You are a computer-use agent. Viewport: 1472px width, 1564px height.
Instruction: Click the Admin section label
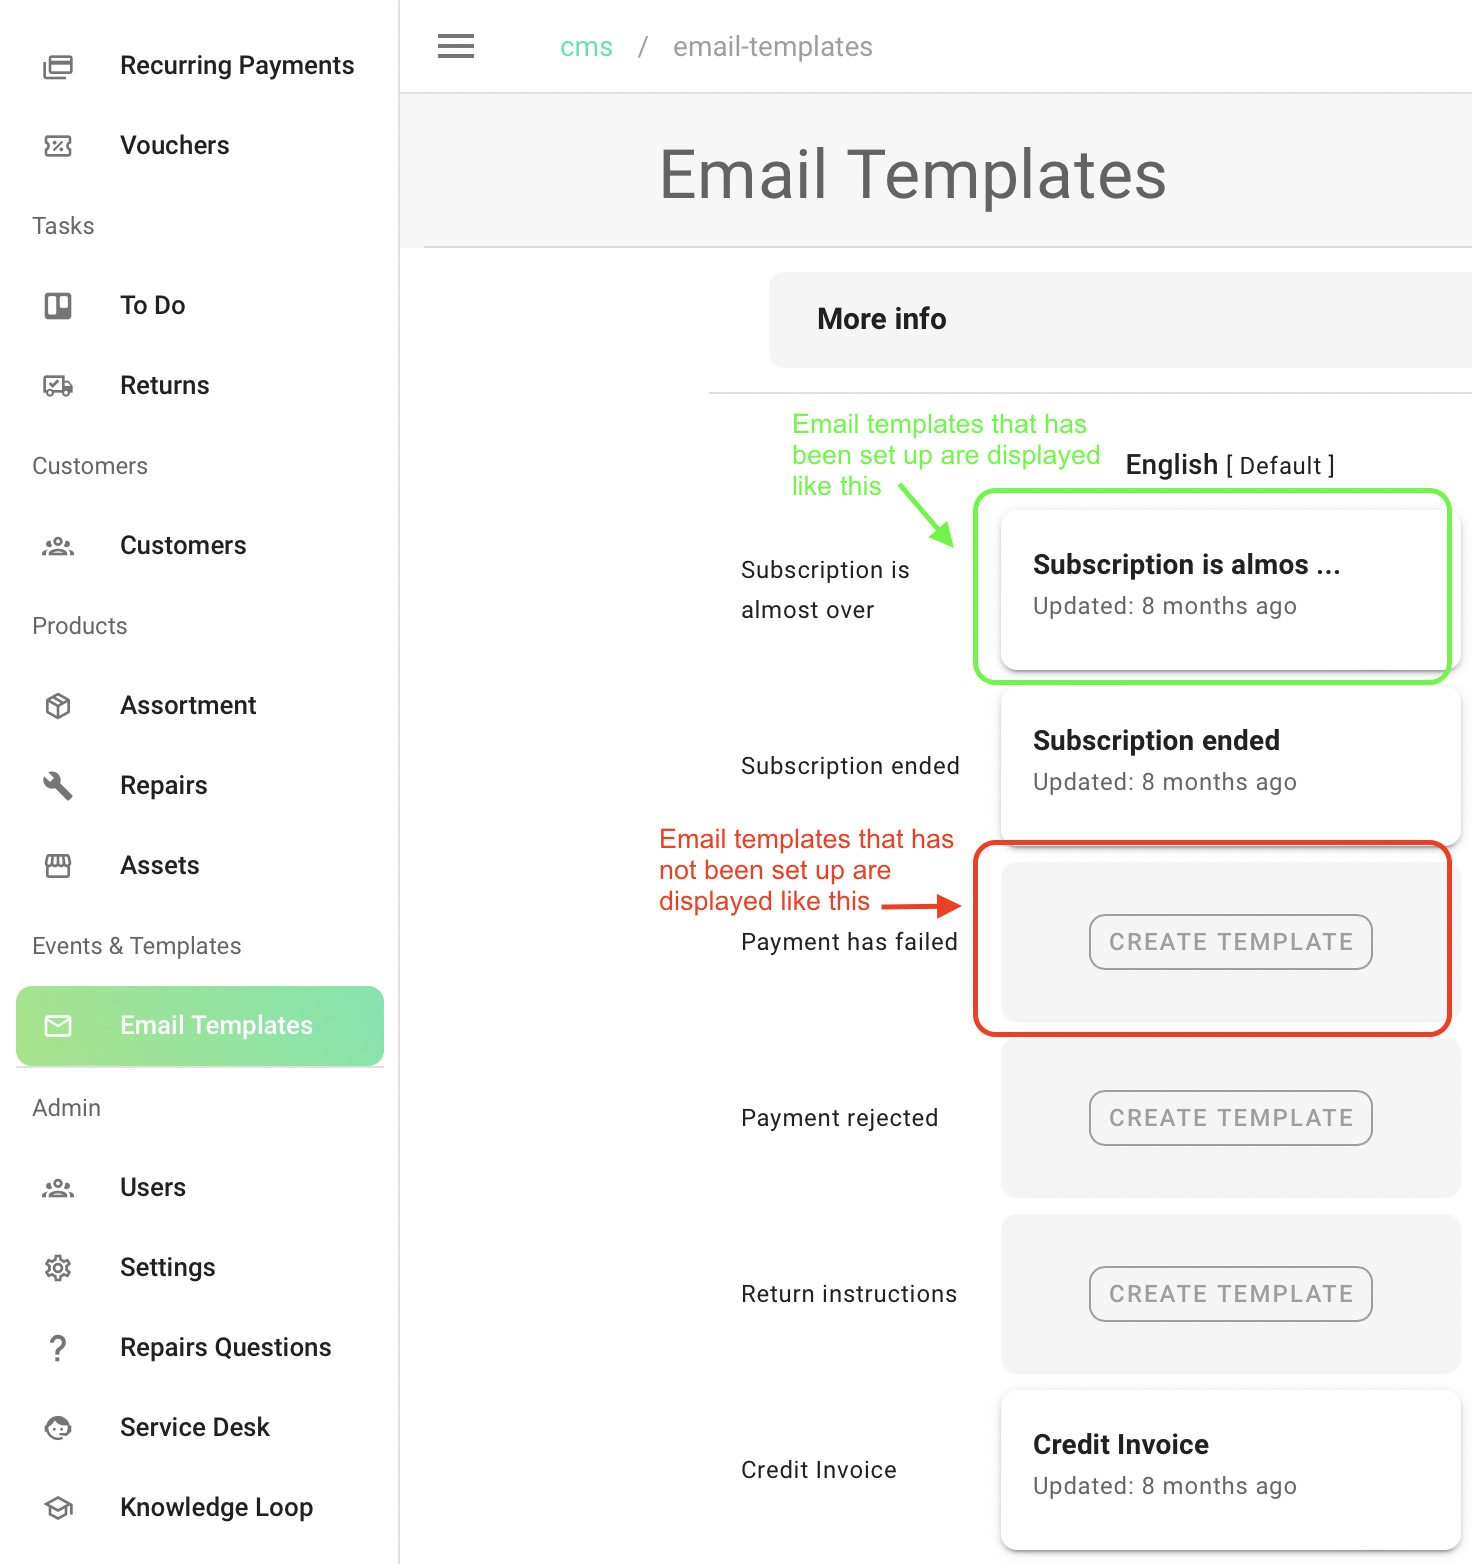click(67, 1108)
